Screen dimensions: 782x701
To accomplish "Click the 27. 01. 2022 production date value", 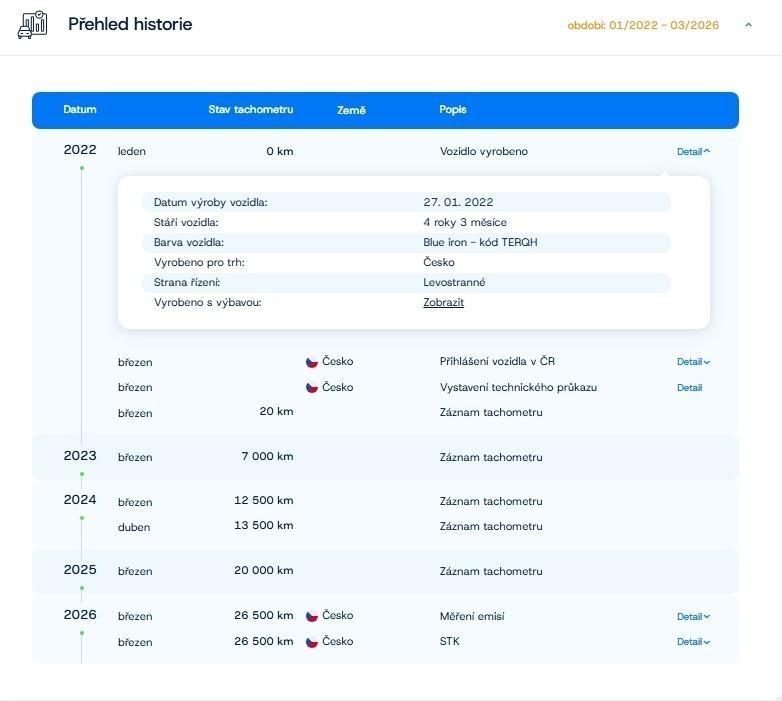I will click(x=458, y=202).
